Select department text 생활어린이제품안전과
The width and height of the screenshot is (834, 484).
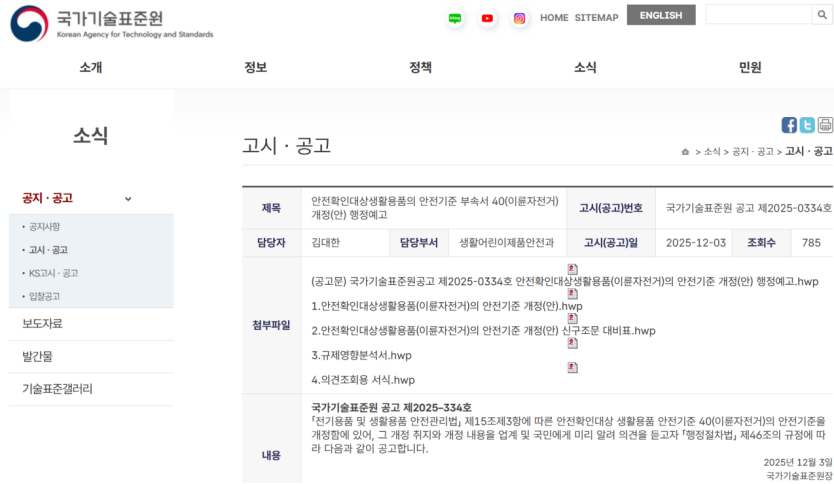click(506, 243)
